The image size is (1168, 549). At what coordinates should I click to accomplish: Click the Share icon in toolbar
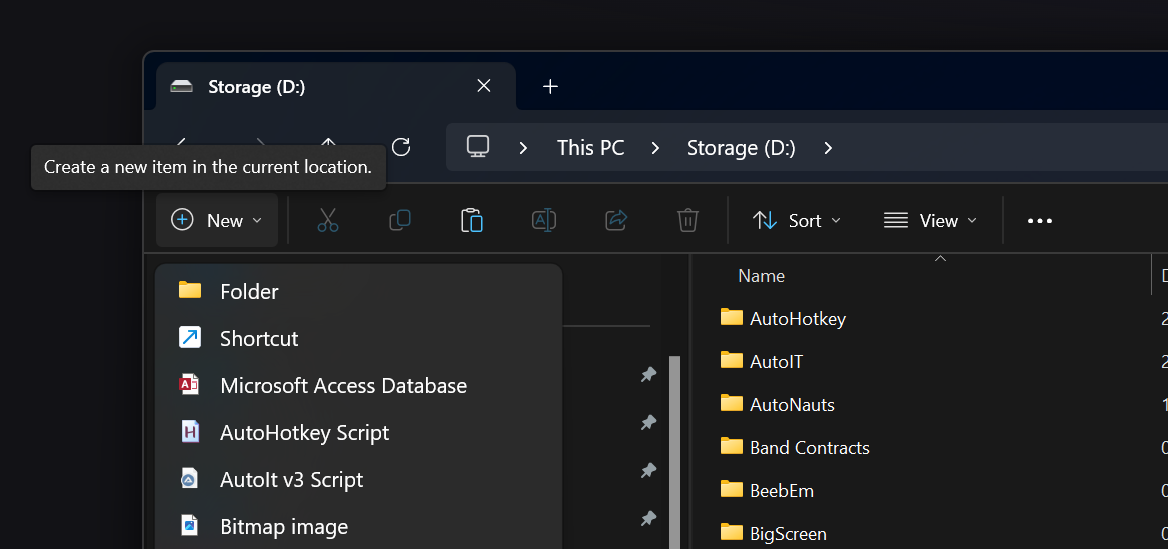click(616, 220)
